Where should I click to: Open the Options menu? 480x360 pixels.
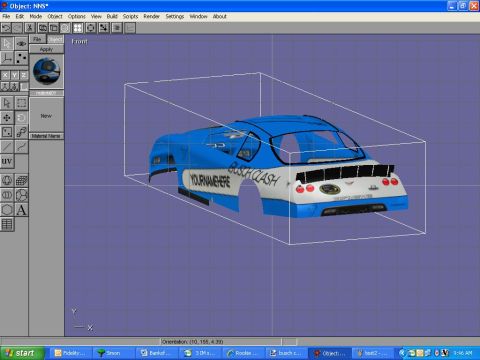77,16
